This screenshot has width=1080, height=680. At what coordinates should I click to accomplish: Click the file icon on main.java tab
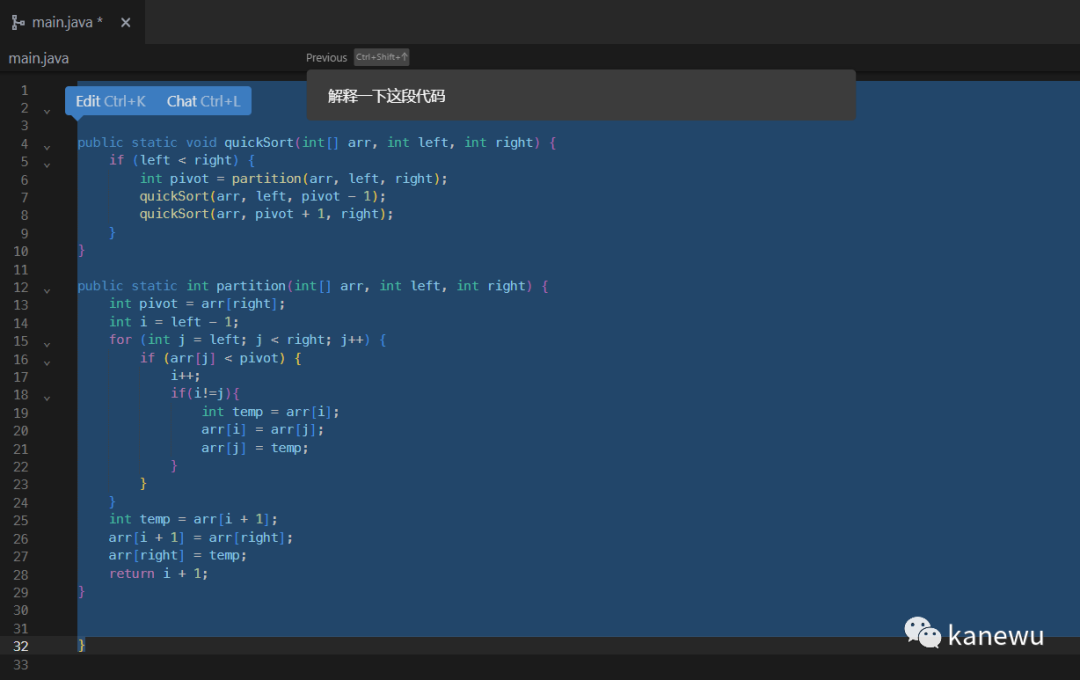pyautogui.click(x=18, y=22)
